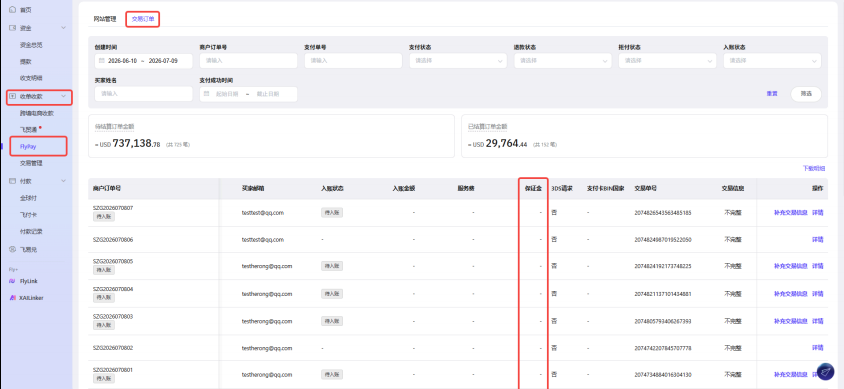Go to 首页 in the sidebar
The image size is (844, 389).
pyautogui.click(x=26, y=10)
